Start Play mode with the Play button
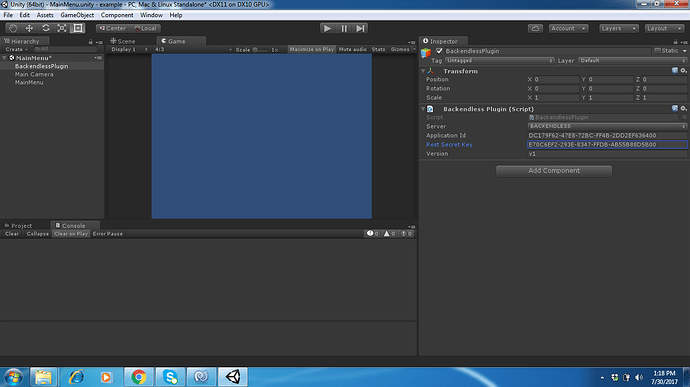Screen dimensions: 690x387 point(327,28)
